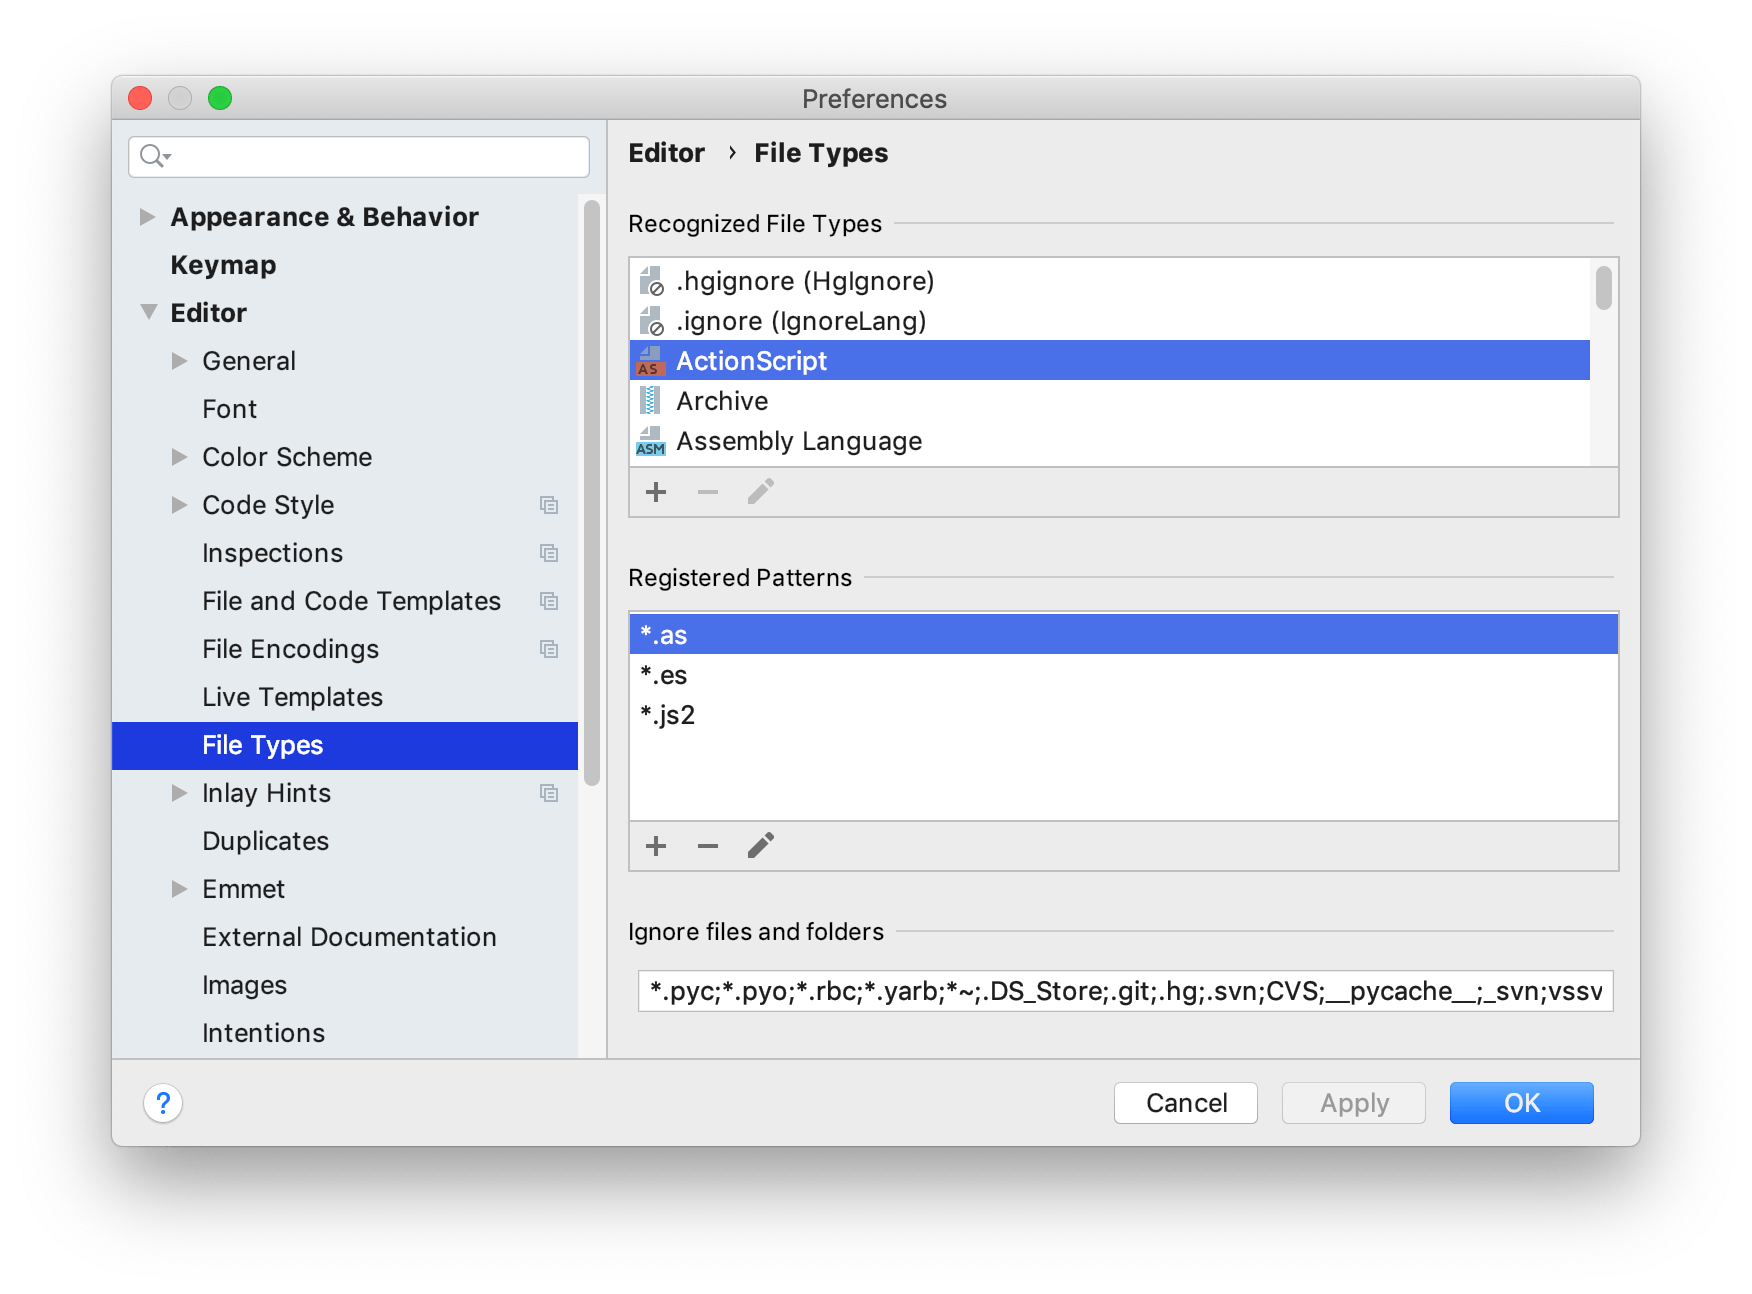
Task: Open the Inspections settings page
Action: (345, 553)
